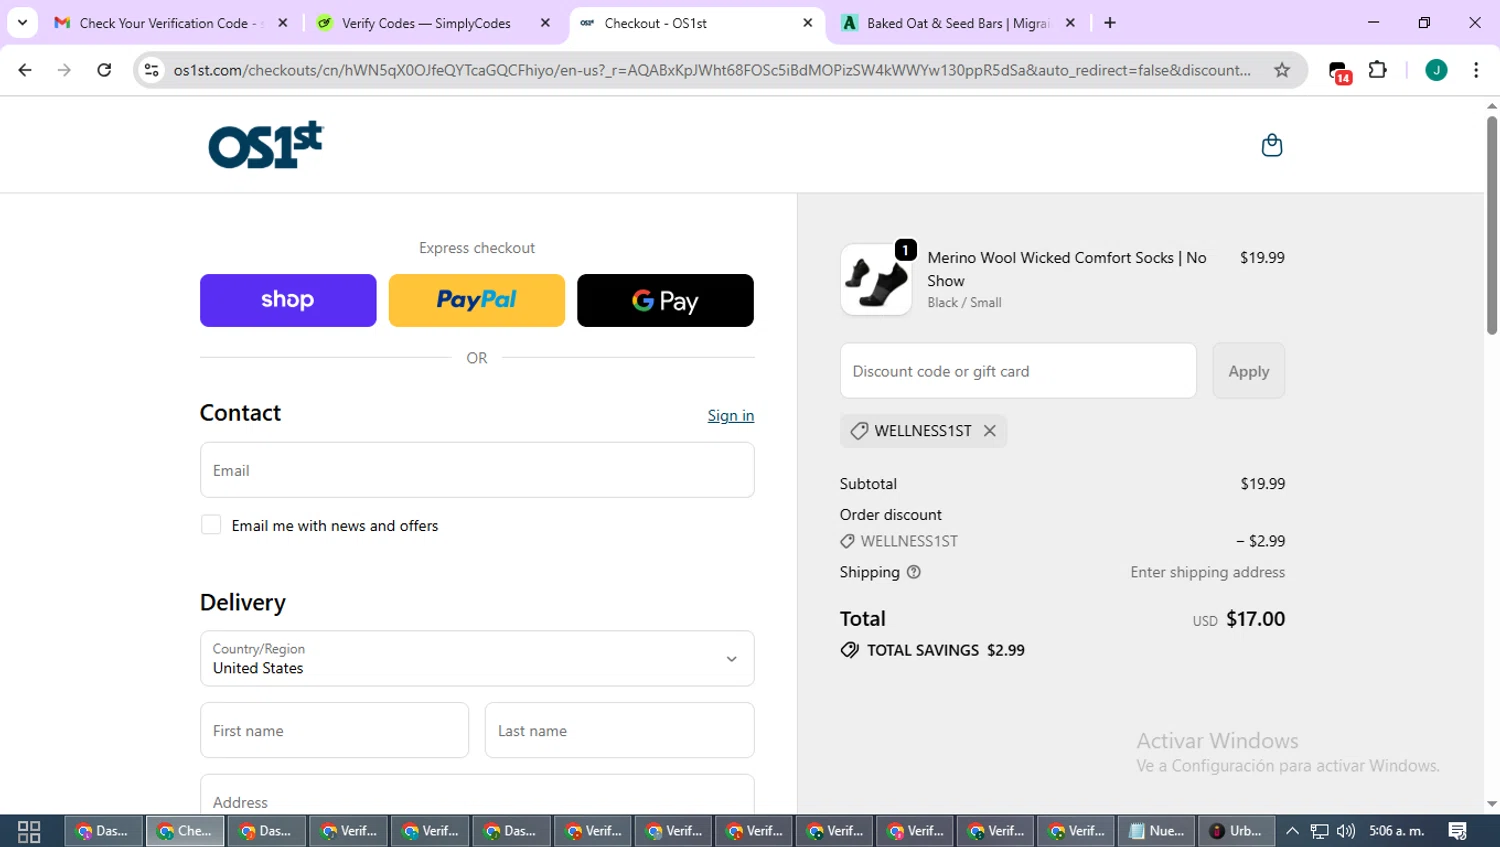Click the Apply discount button
1500x847 pixels.
(1248, 371)
